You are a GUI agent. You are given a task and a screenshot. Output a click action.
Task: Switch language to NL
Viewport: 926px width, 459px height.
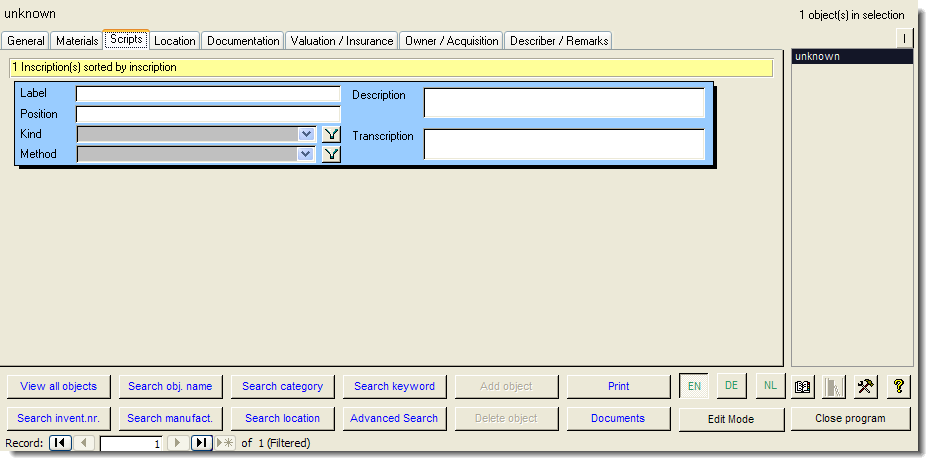click(x=769, y=386)
